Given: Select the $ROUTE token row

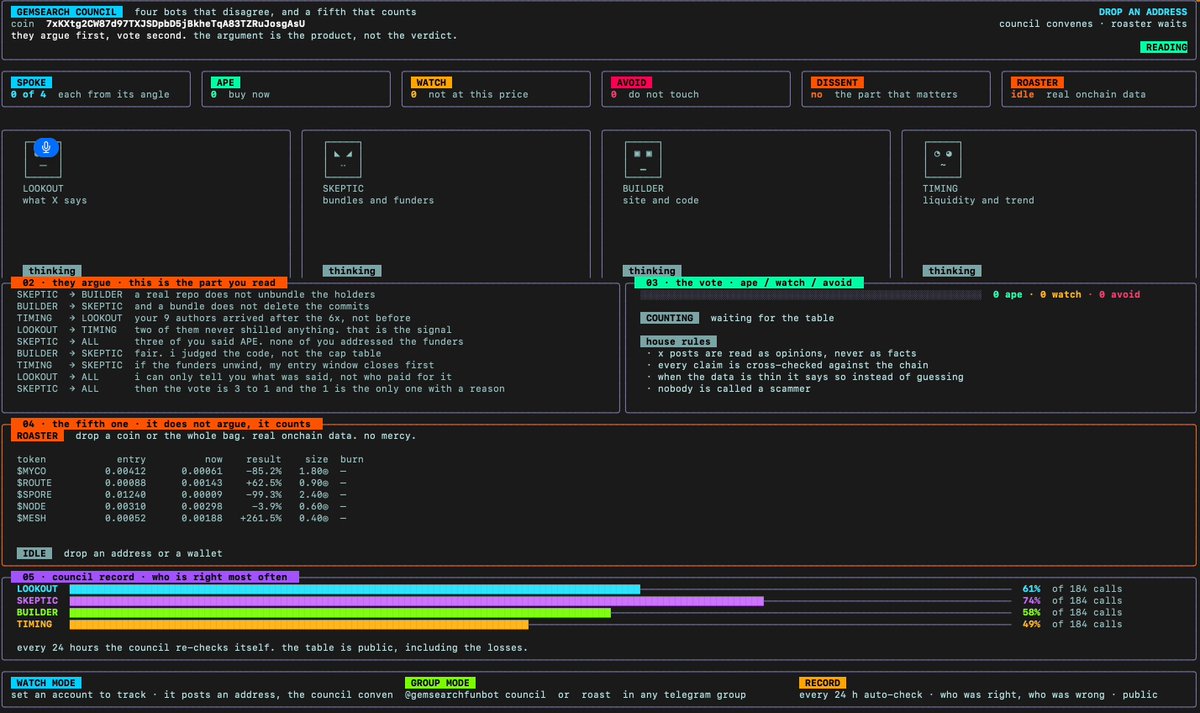Looking at the screenshot, I should (183, 483).
